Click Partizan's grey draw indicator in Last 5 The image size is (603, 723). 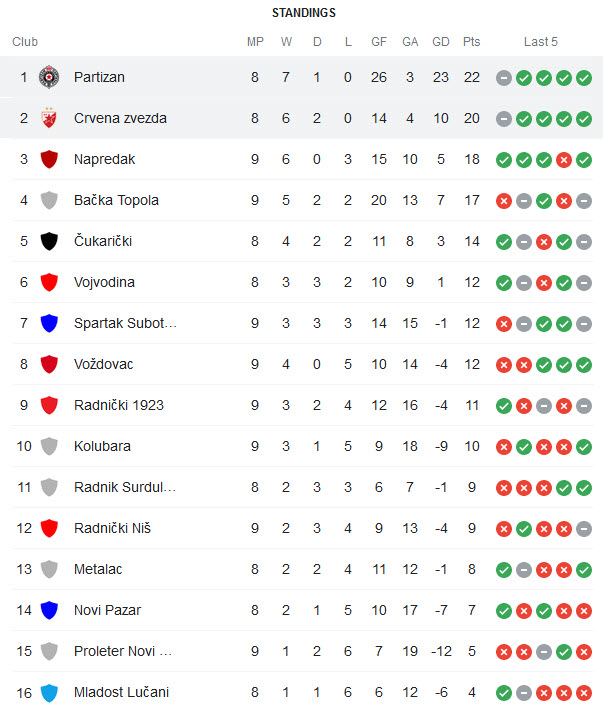click(x=504, y=78)
